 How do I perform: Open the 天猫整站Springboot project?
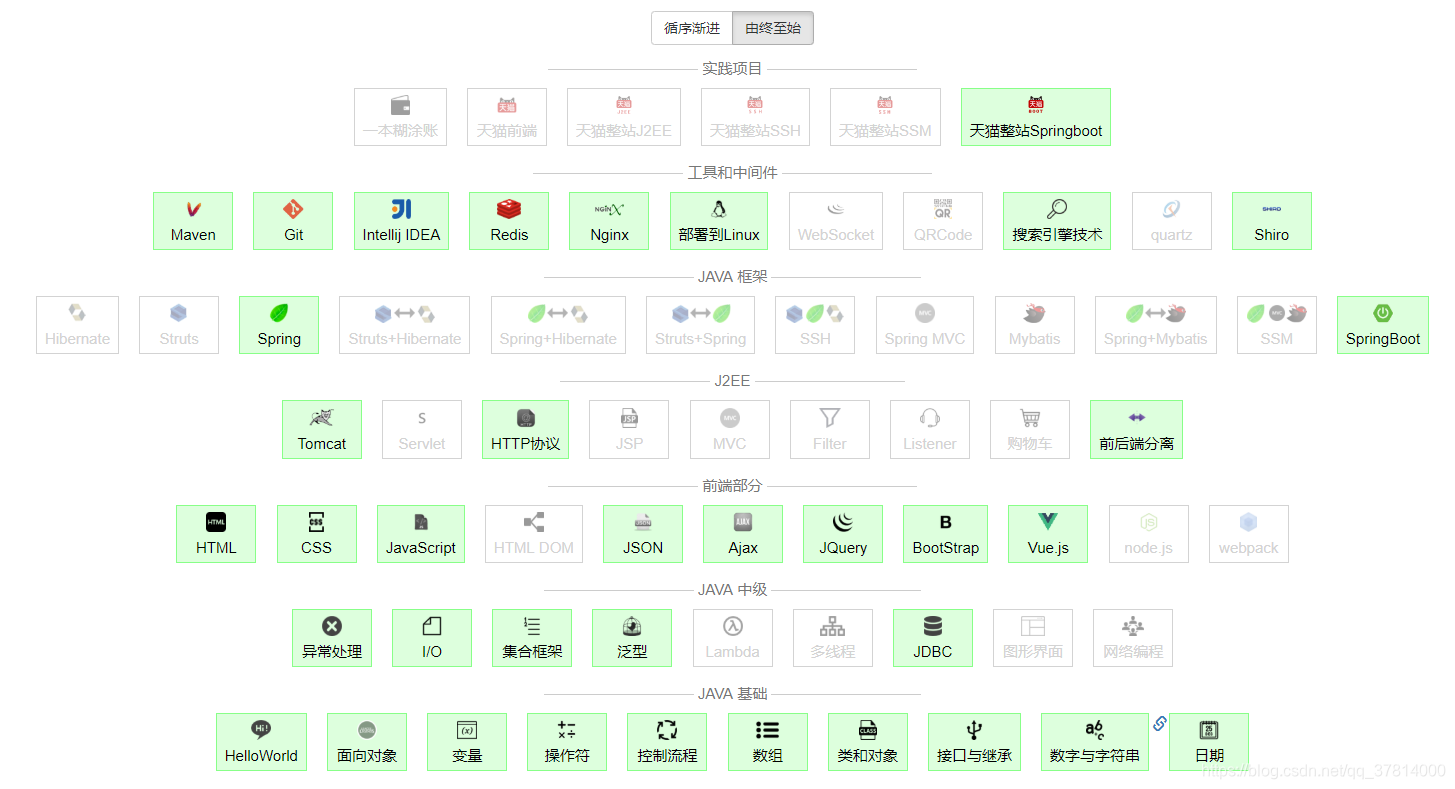pyautogui.click(x=1035, y=116)
